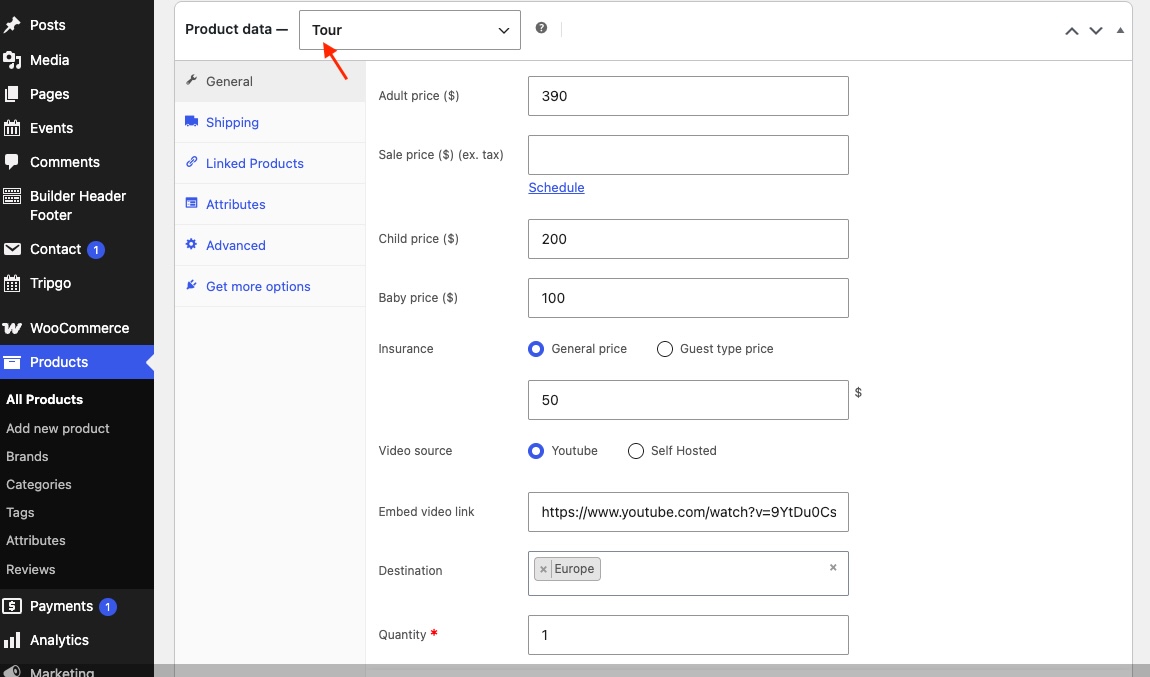The width and height of the screenshot is (1150, 677).
Task: Switch to the Shipping tab
Action: pos(270,122)
